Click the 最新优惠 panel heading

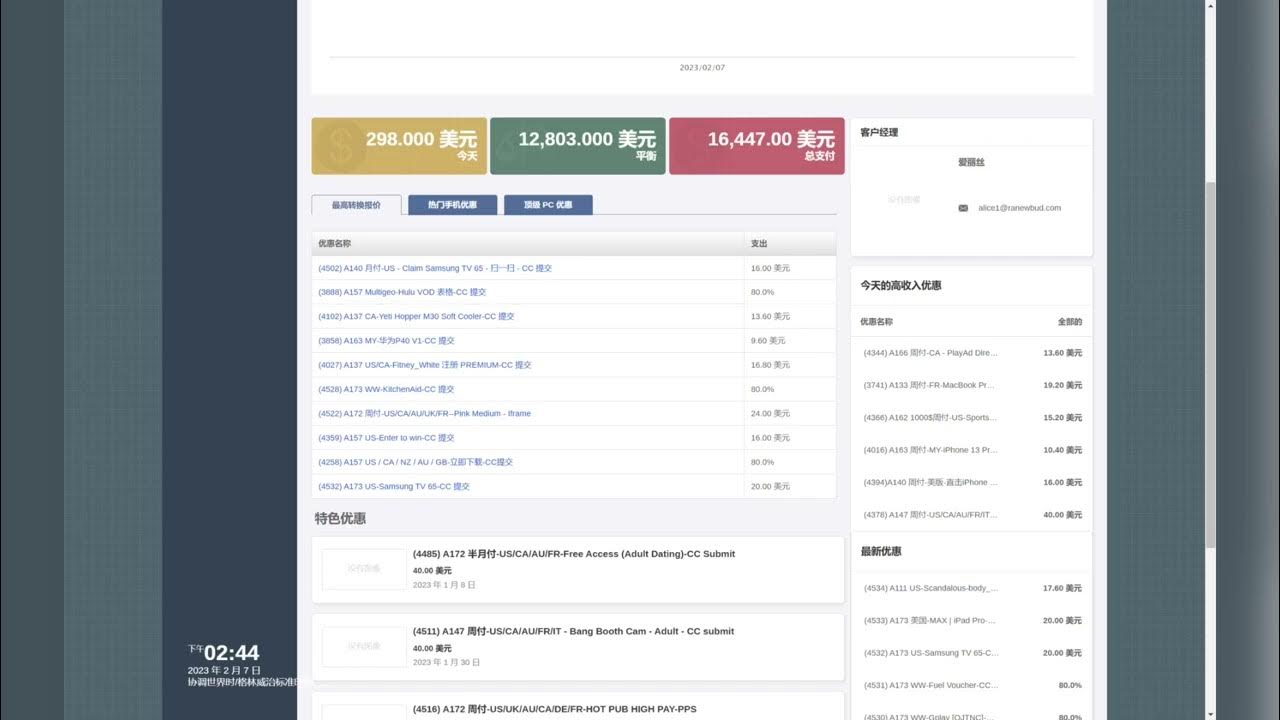(x=881, y=551)
